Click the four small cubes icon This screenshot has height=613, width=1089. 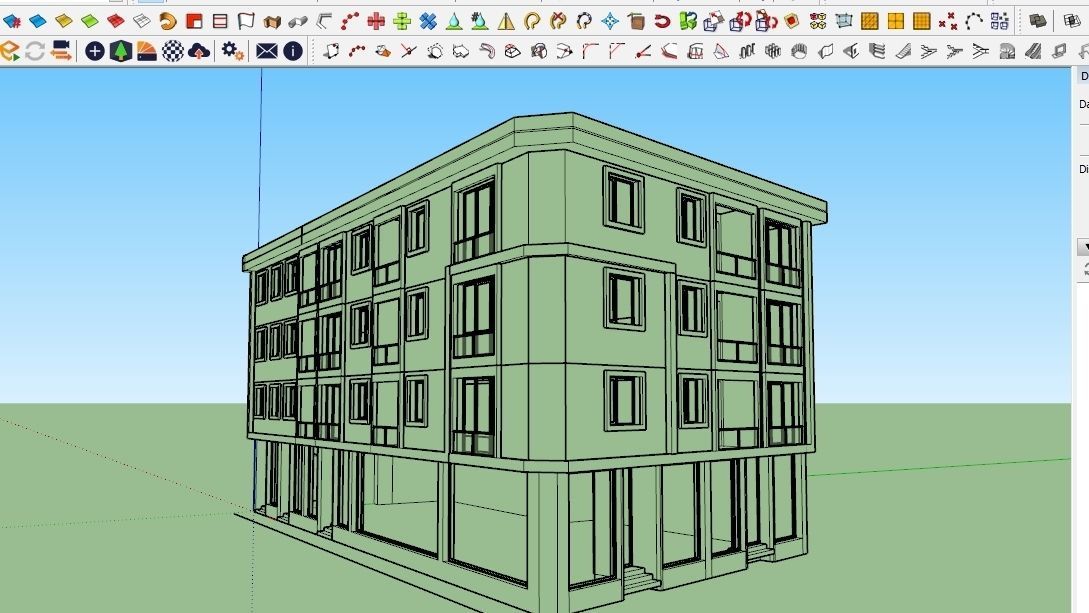(x=818, y=22)
